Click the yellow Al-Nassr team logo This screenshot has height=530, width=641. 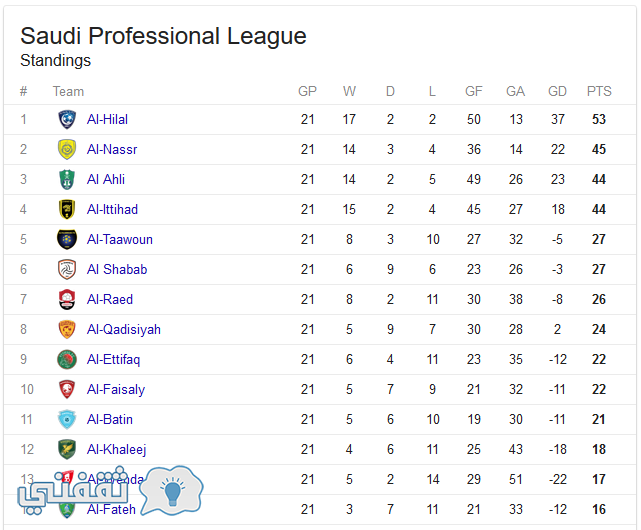67,149
